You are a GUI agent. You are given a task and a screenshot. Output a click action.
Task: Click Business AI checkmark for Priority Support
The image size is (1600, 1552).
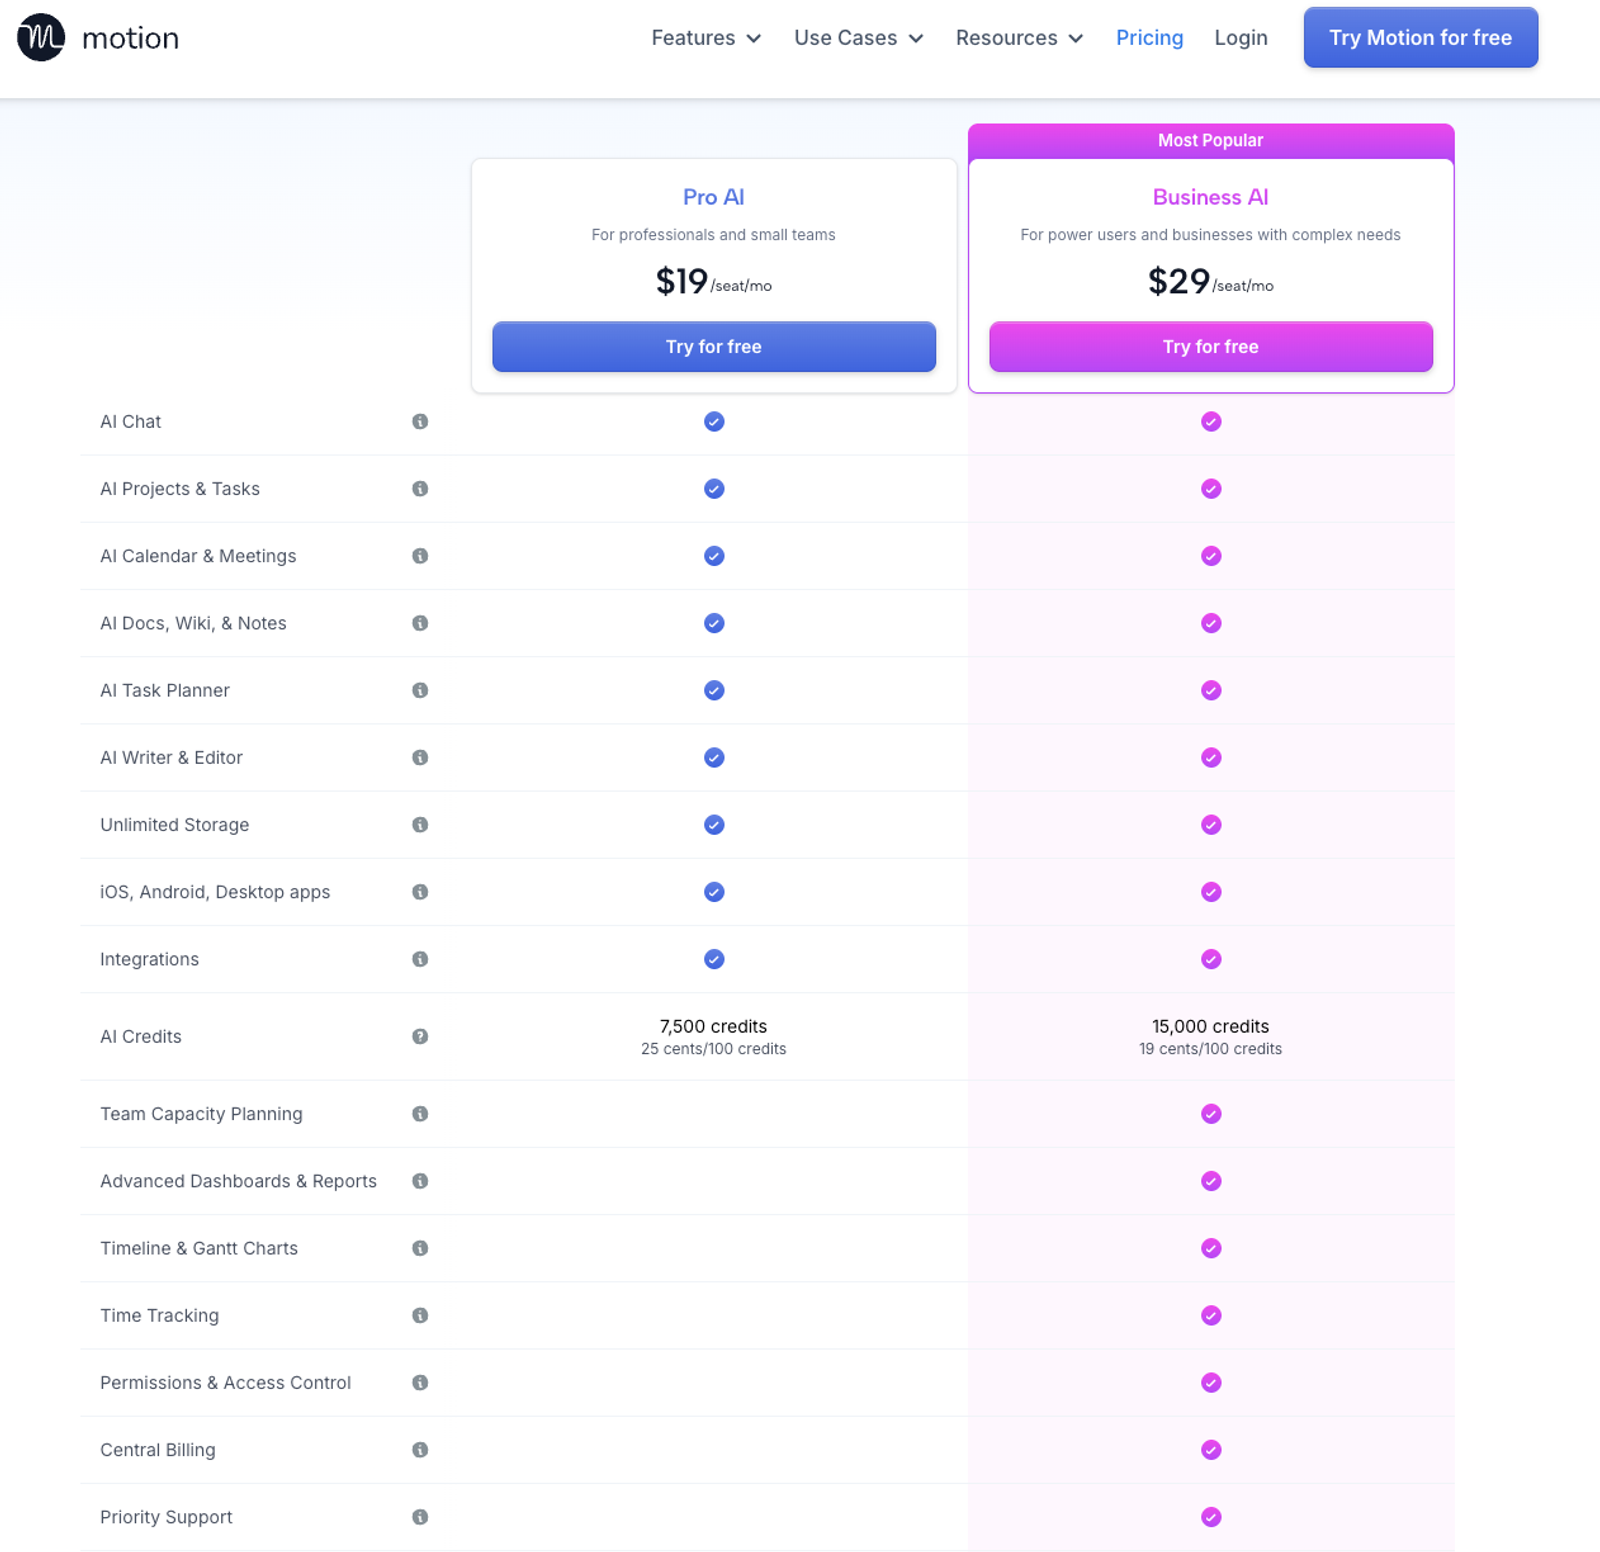1211,1517
